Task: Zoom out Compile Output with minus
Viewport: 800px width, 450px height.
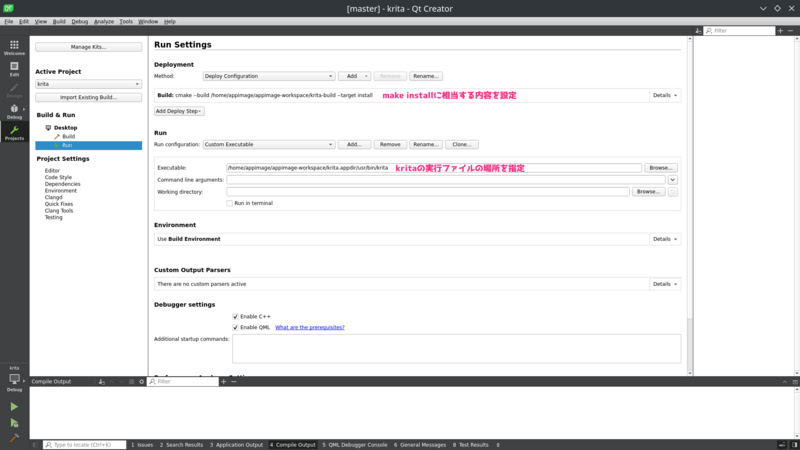Action: click(234, 382)
